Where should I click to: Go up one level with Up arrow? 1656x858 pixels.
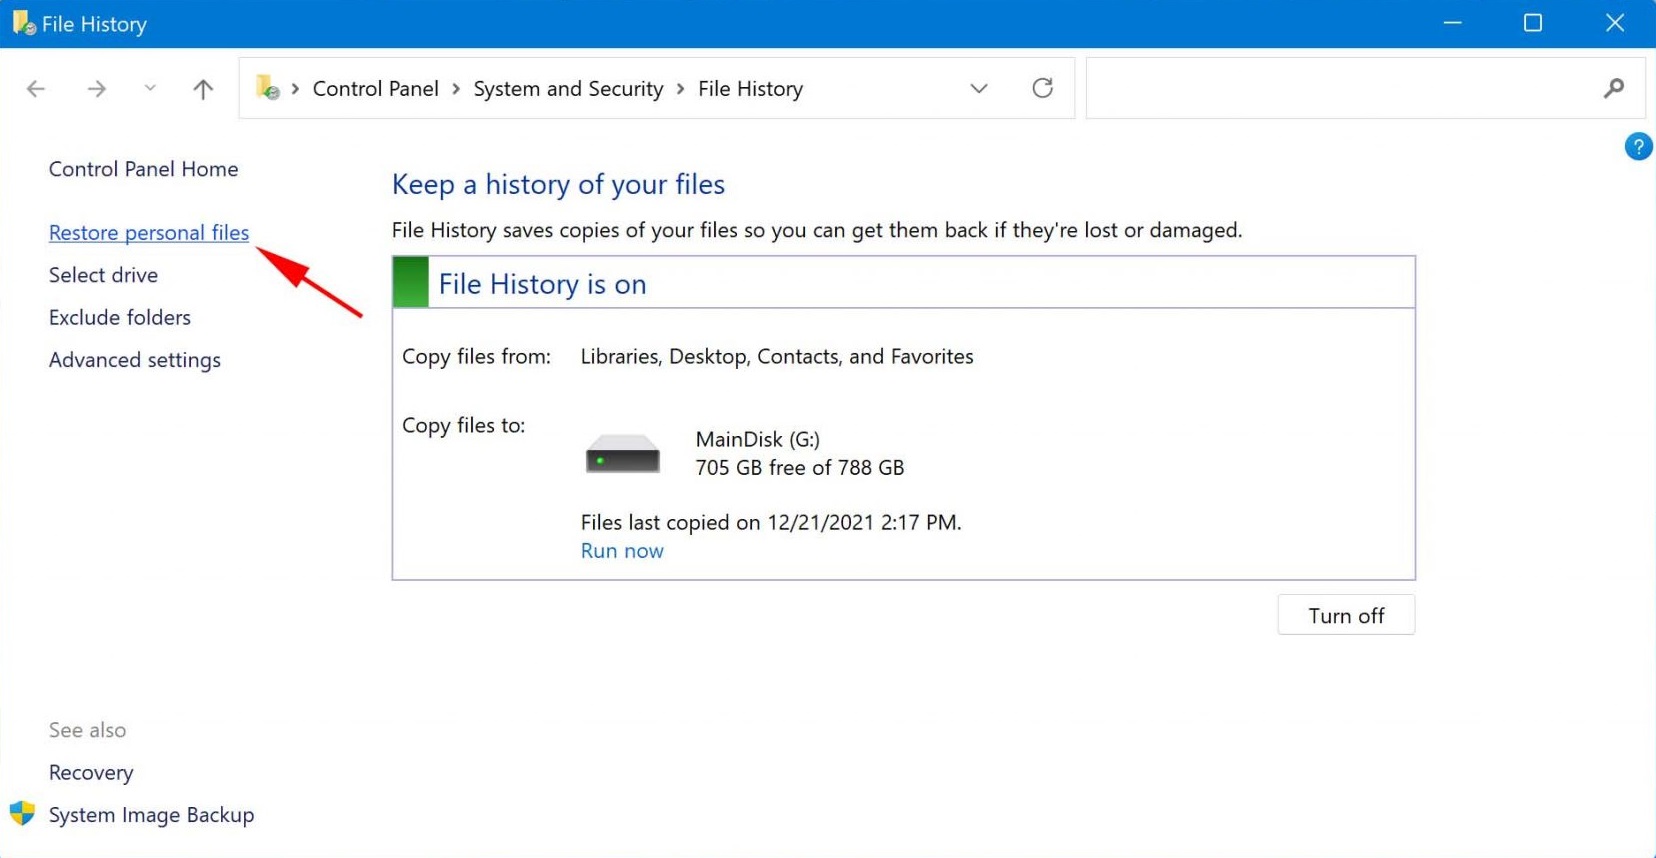click(x=203, y=89)
